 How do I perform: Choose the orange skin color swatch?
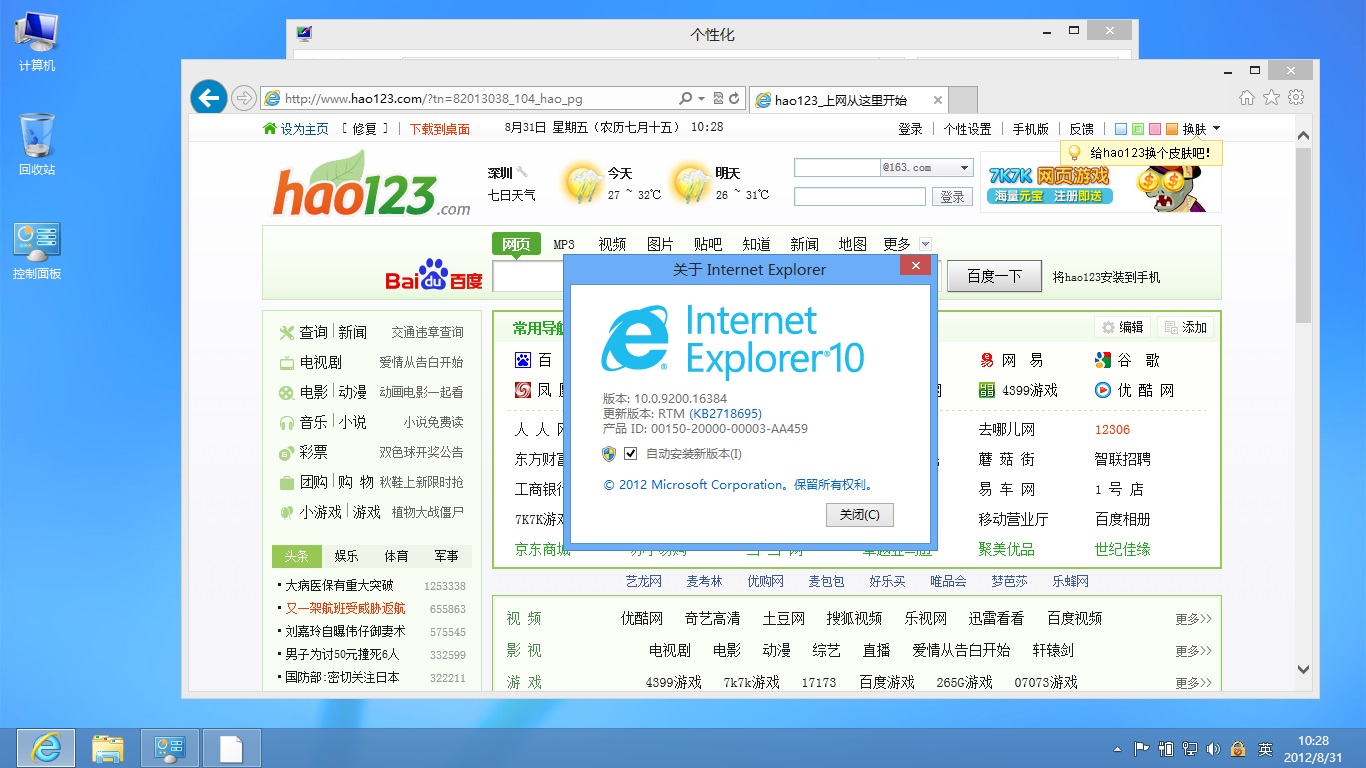[1172, 129]
